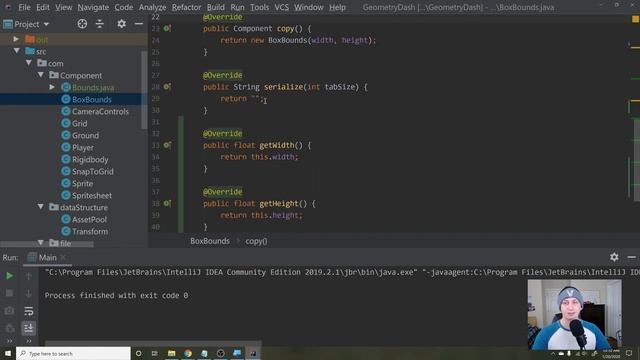Open Project panel settings gear
The height and width of the screenshot is (360, 640).
(x=121, y=24)
